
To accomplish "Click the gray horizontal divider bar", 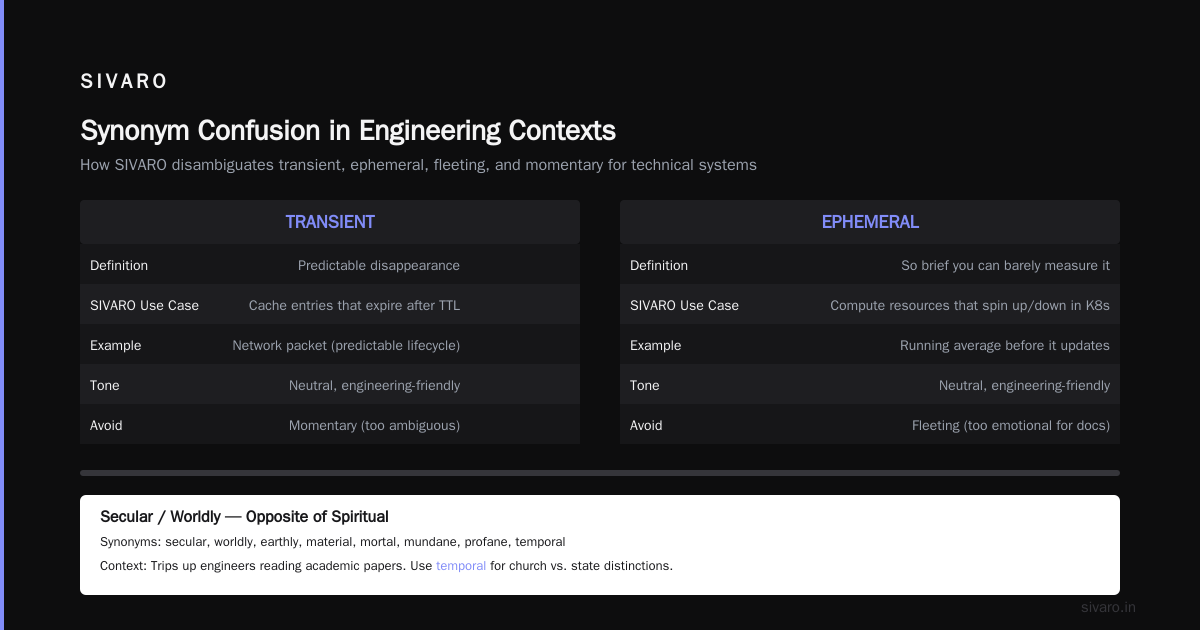I will (x=600, y=473).
